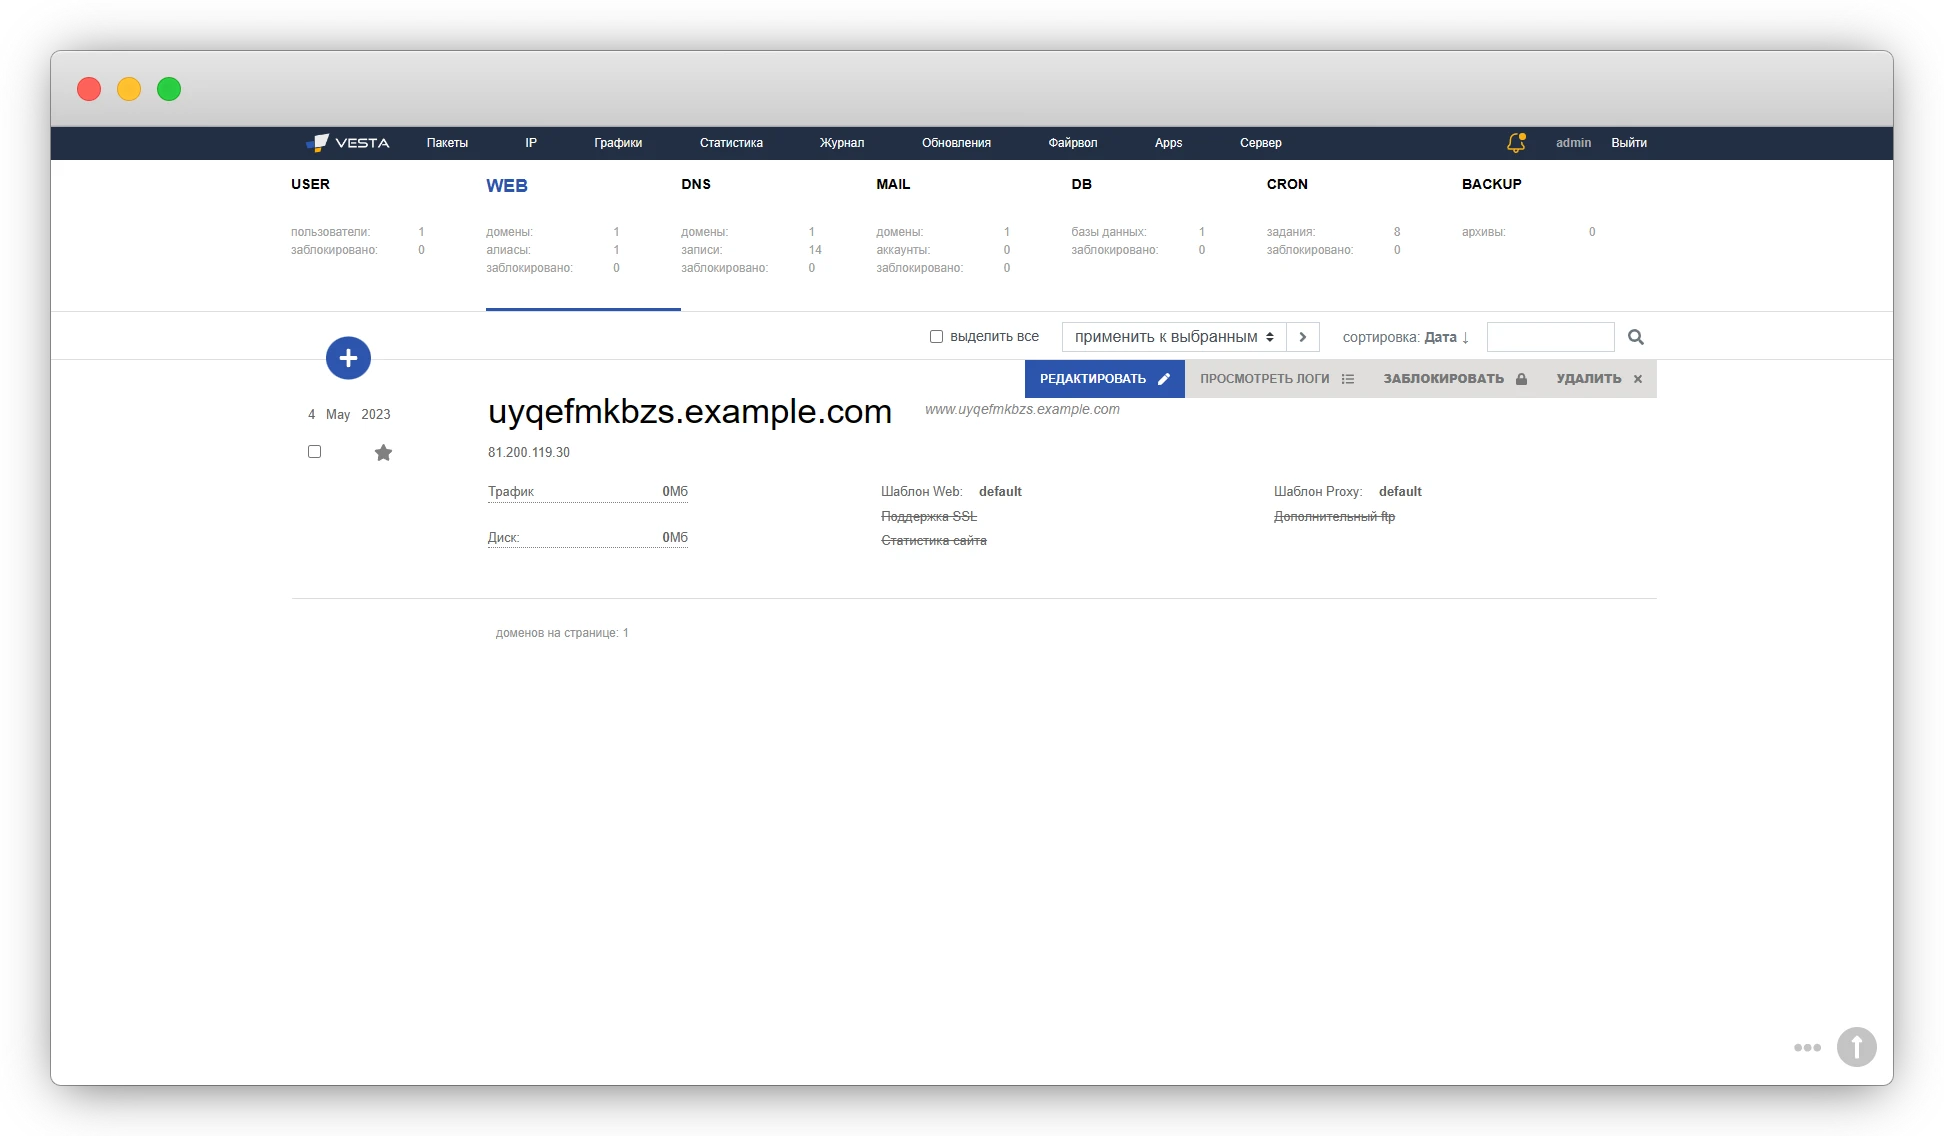Click the lock icon next to ЗАБЛОКИРОВАТЬ
This screenshot has height=1136, width=1944.
coord(1522,379)
